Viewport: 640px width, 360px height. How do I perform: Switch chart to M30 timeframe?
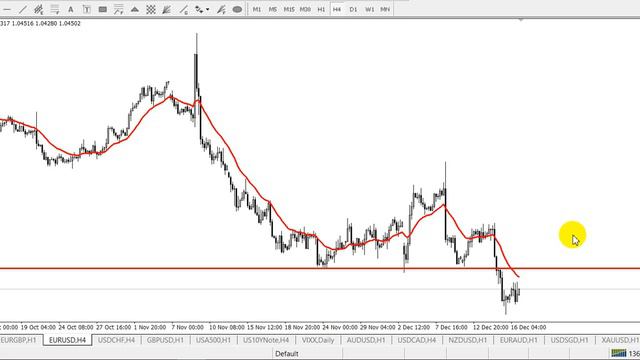pyautogui.click(x=305, y=9)
